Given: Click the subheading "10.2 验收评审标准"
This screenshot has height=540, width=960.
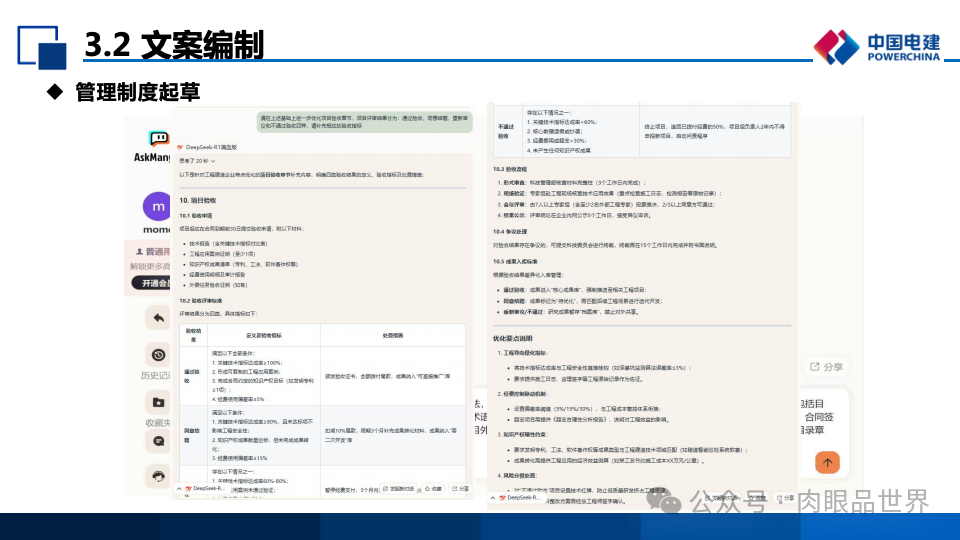Looking at the screenshot, I should (x=201, y=301).
